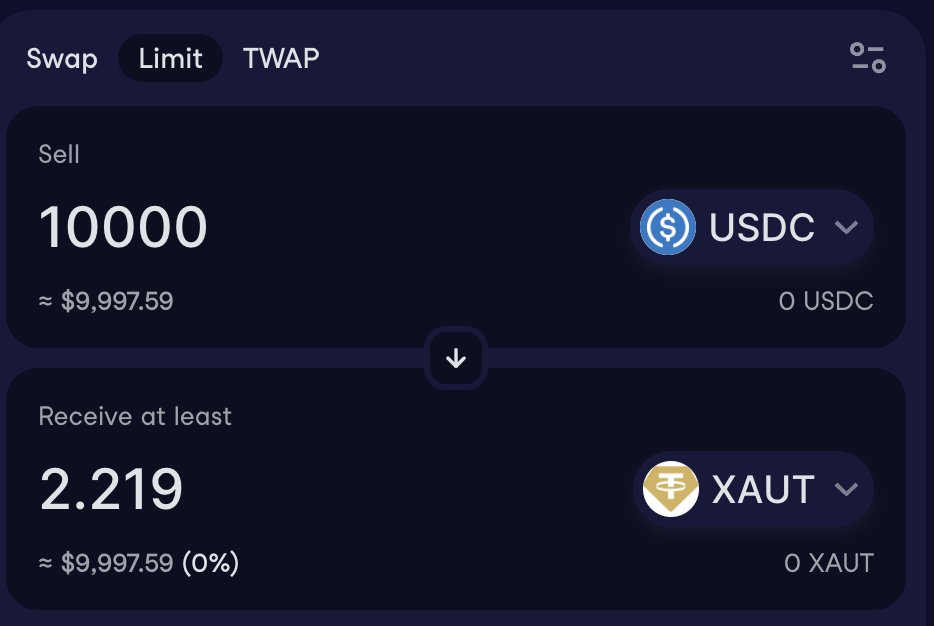Screen dimensions: 934x626
Task: Click the gold XAUT token logo
Action: click(671, 489)
